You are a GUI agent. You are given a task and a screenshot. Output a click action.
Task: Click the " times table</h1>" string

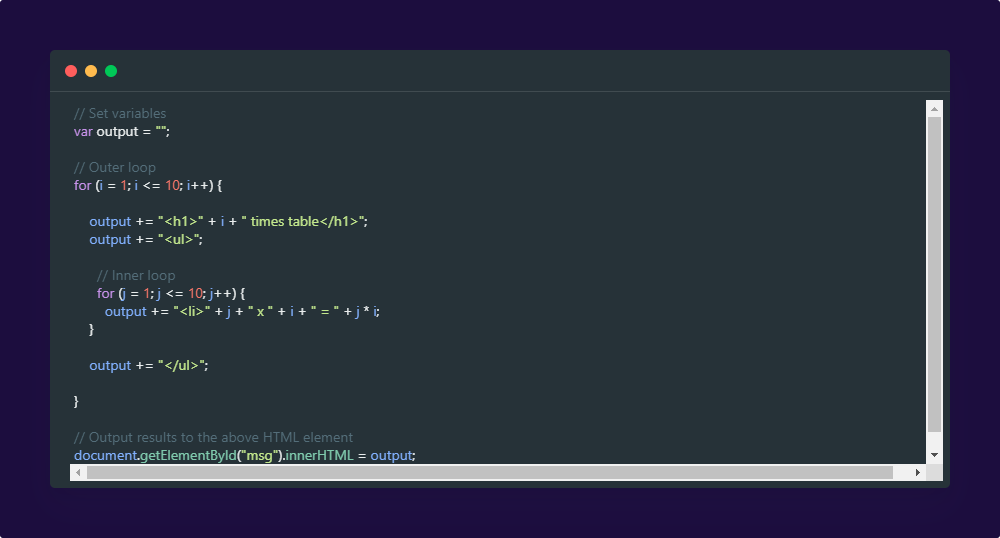pyautogui.click(x=303, y=222)
